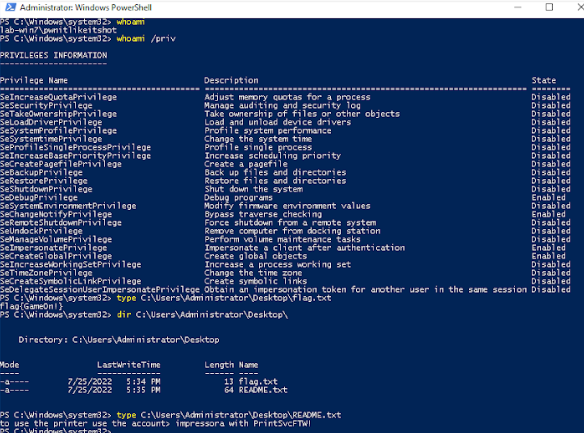This screenshot has height=433, width=584.
Task: Click the 'Description' column header
Action: tap(231, 80)
